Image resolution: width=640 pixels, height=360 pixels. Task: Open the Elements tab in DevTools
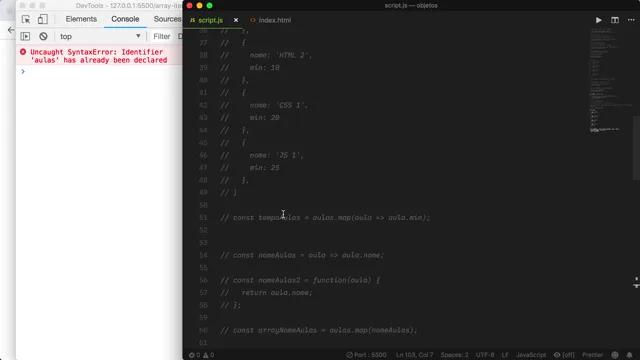(81, 19)
